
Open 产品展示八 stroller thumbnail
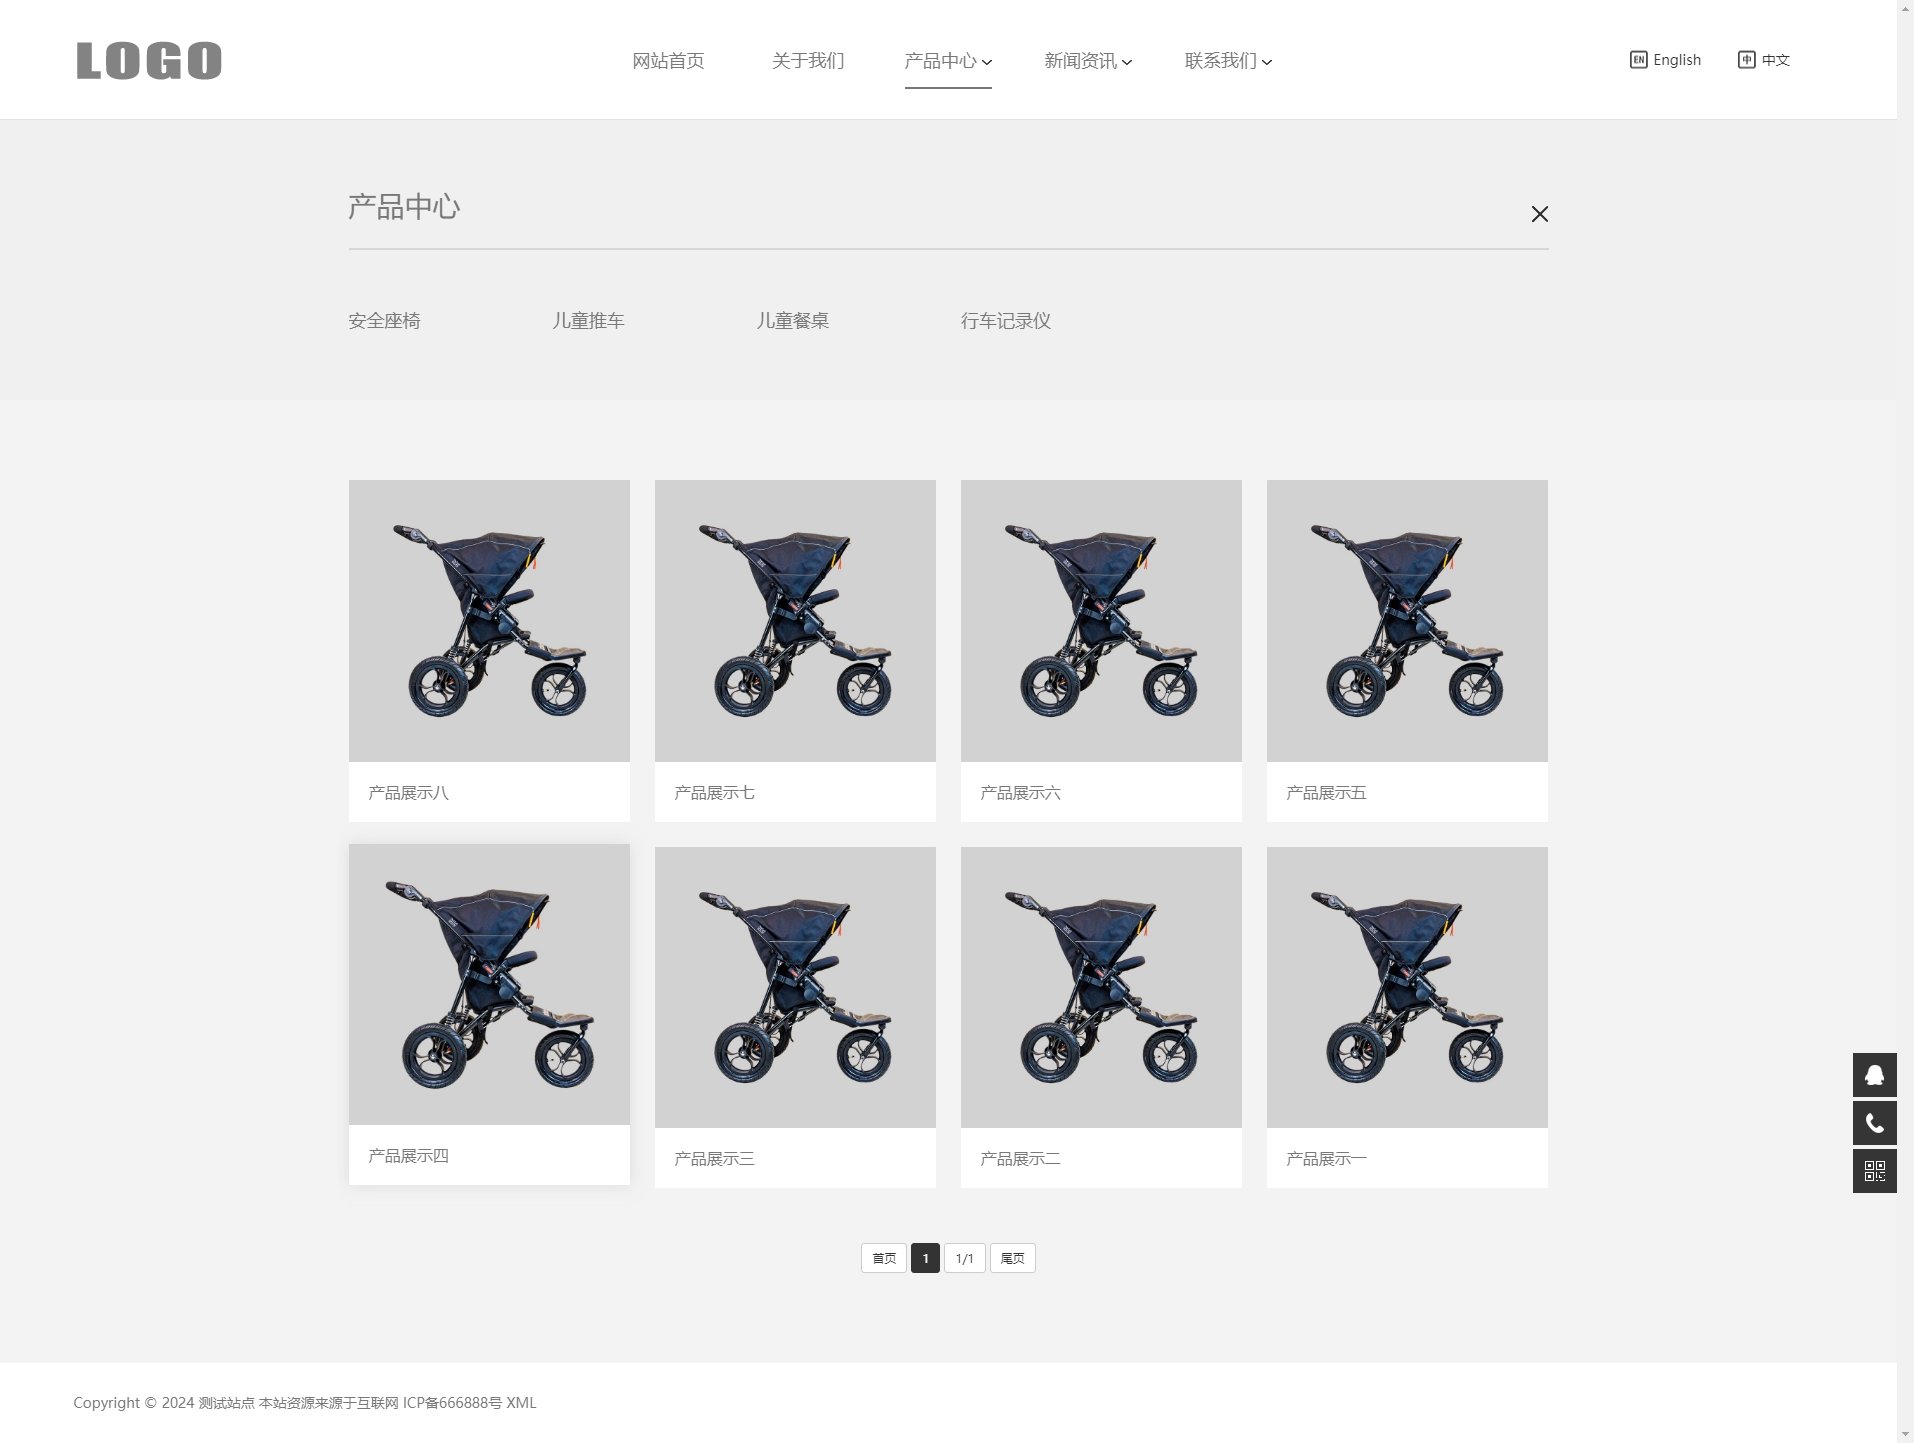[x=489, y=621]
